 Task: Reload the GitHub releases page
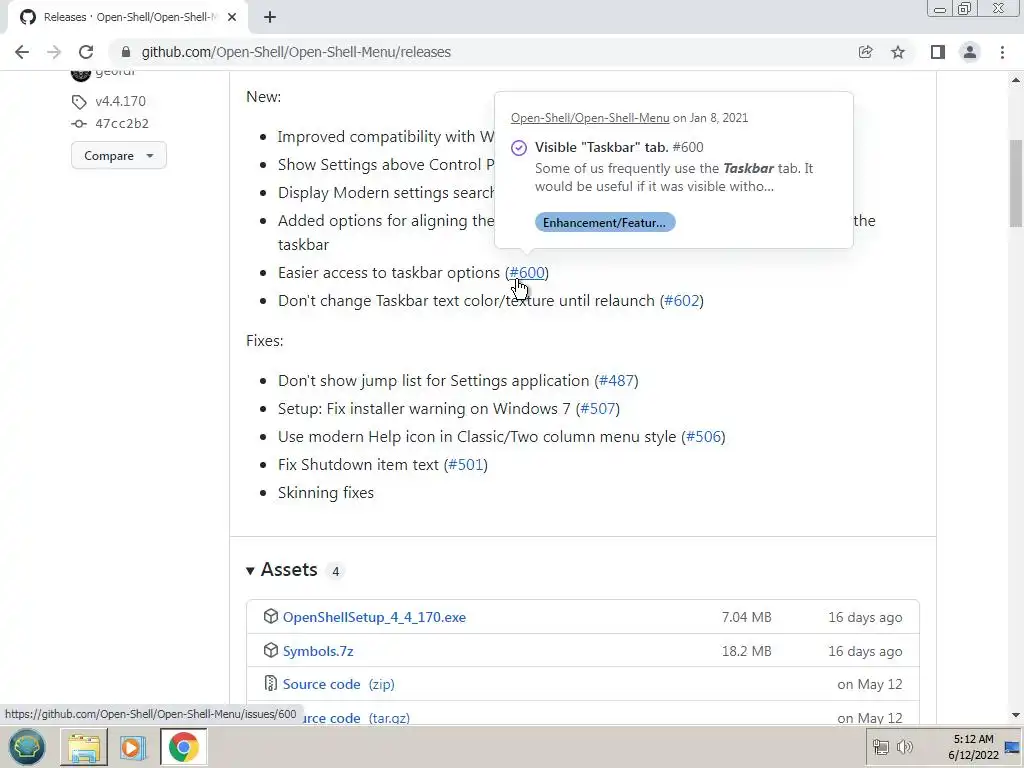(86, 52)
